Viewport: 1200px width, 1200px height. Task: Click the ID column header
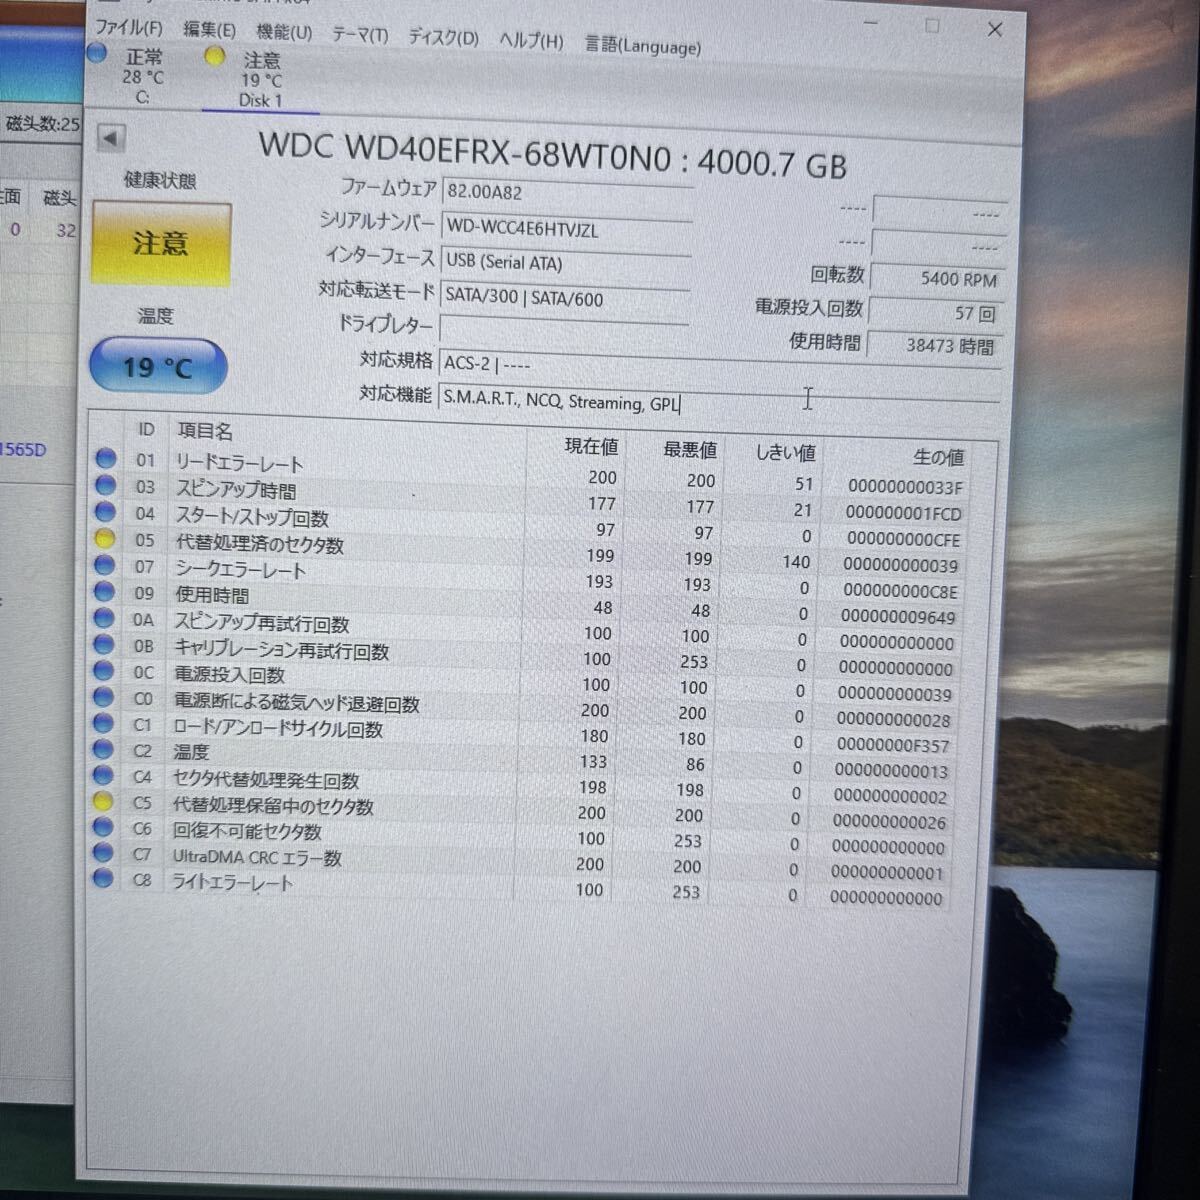[146, 429]
